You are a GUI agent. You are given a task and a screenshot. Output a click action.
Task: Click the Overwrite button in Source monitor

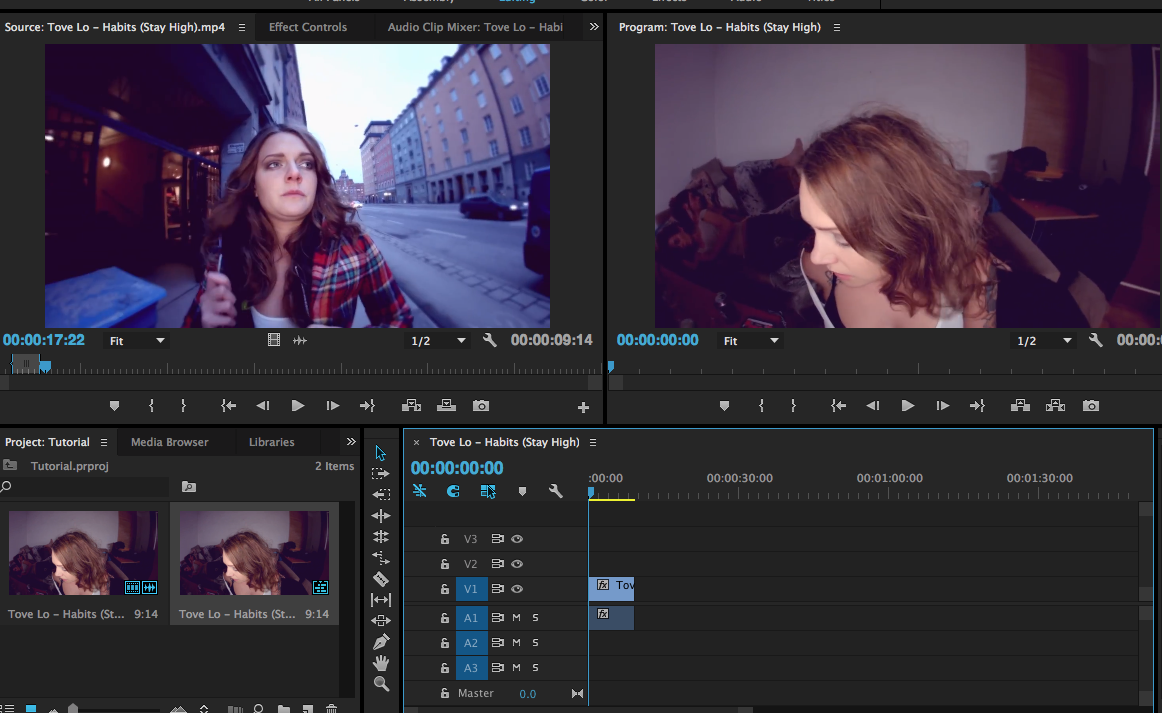(446, 406)
